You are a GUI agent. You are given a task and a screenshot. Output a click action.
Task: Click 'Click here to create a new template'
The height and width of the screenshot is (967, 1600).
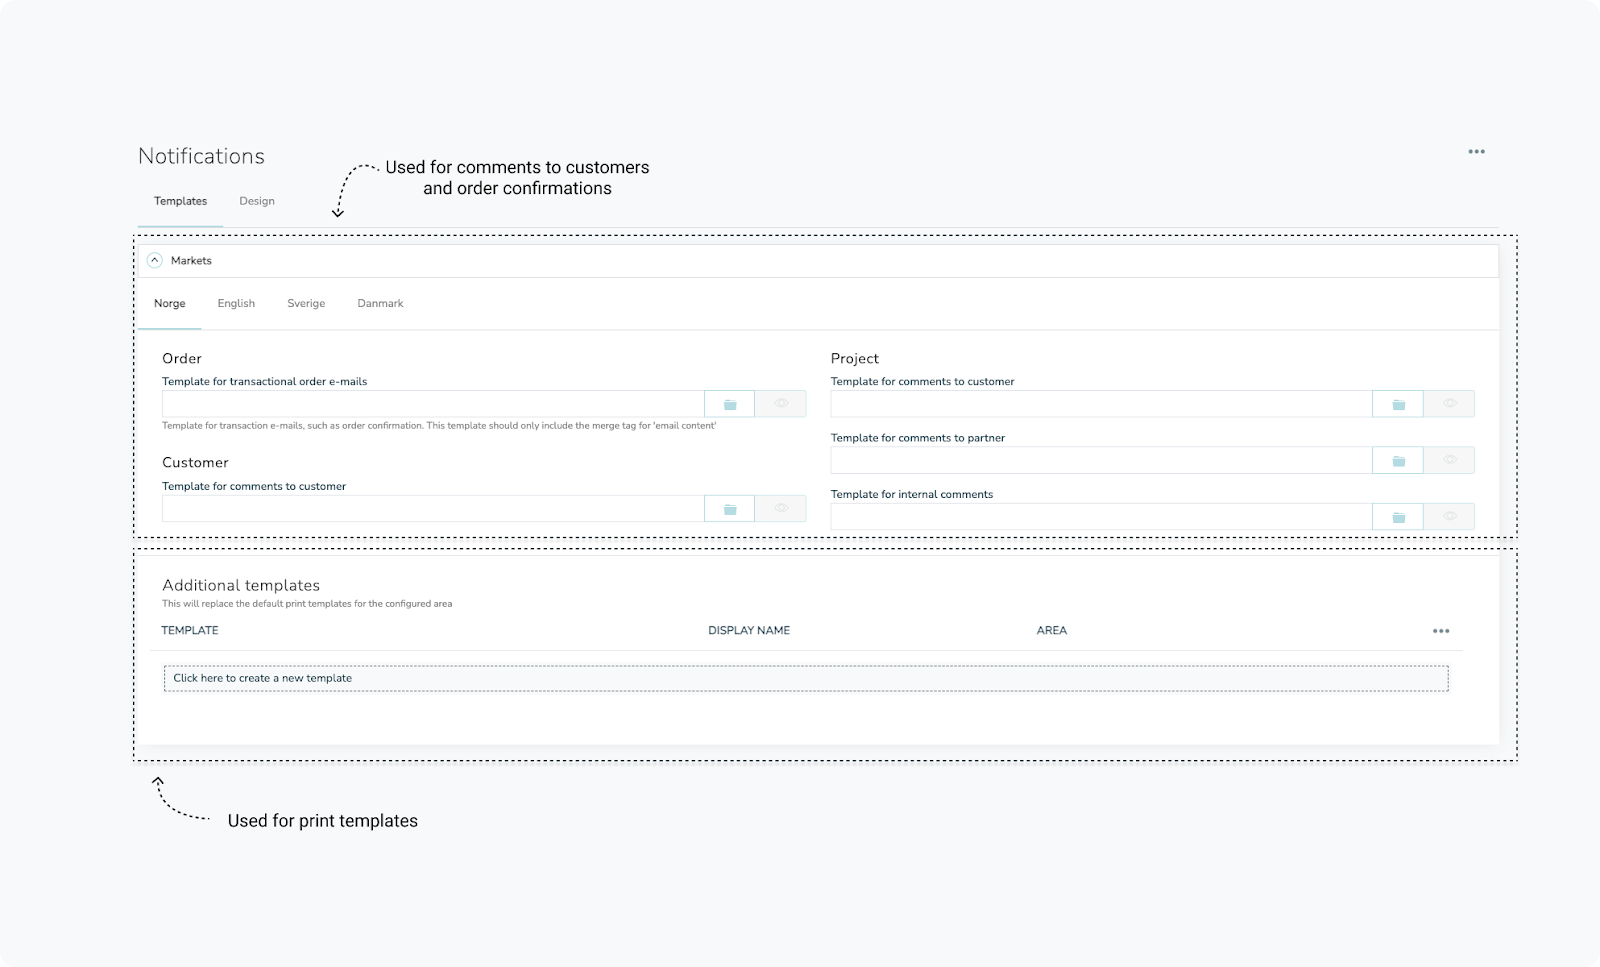262,678
